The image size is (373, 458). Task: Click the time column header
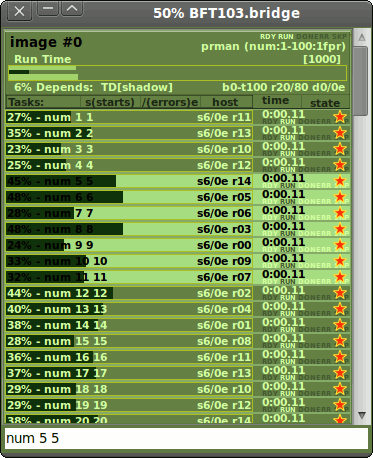click(277, 101)
